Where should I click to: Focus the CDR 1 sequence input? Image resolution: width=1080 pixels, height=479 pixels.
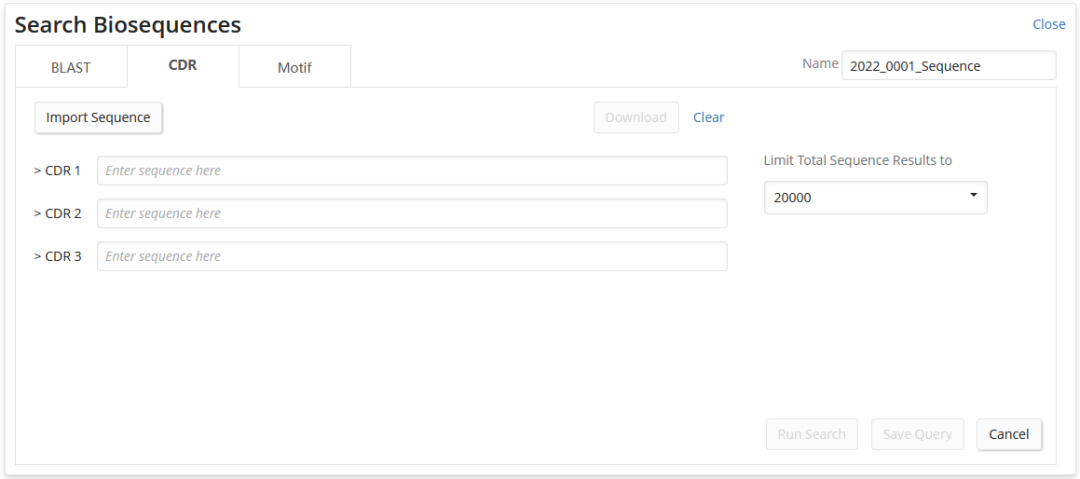click(412, 171)
